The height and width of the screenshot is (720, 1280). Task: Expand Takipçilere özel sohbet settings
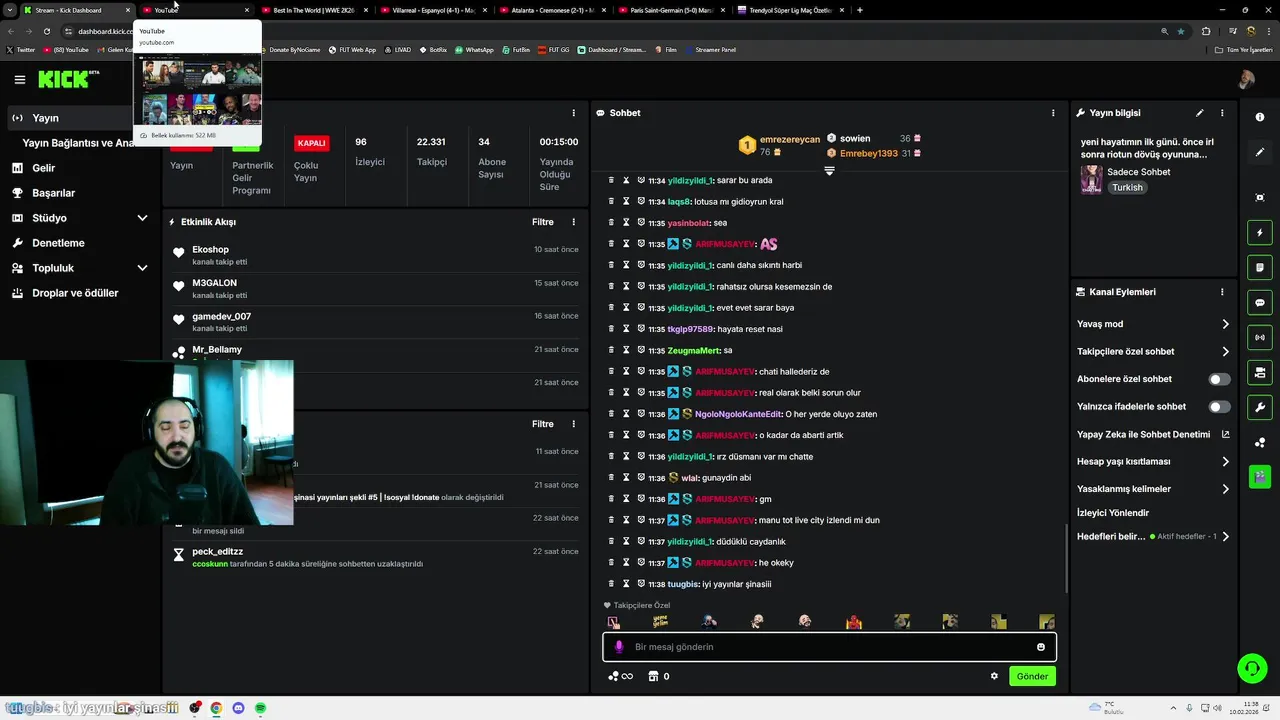coord(1225,352)
